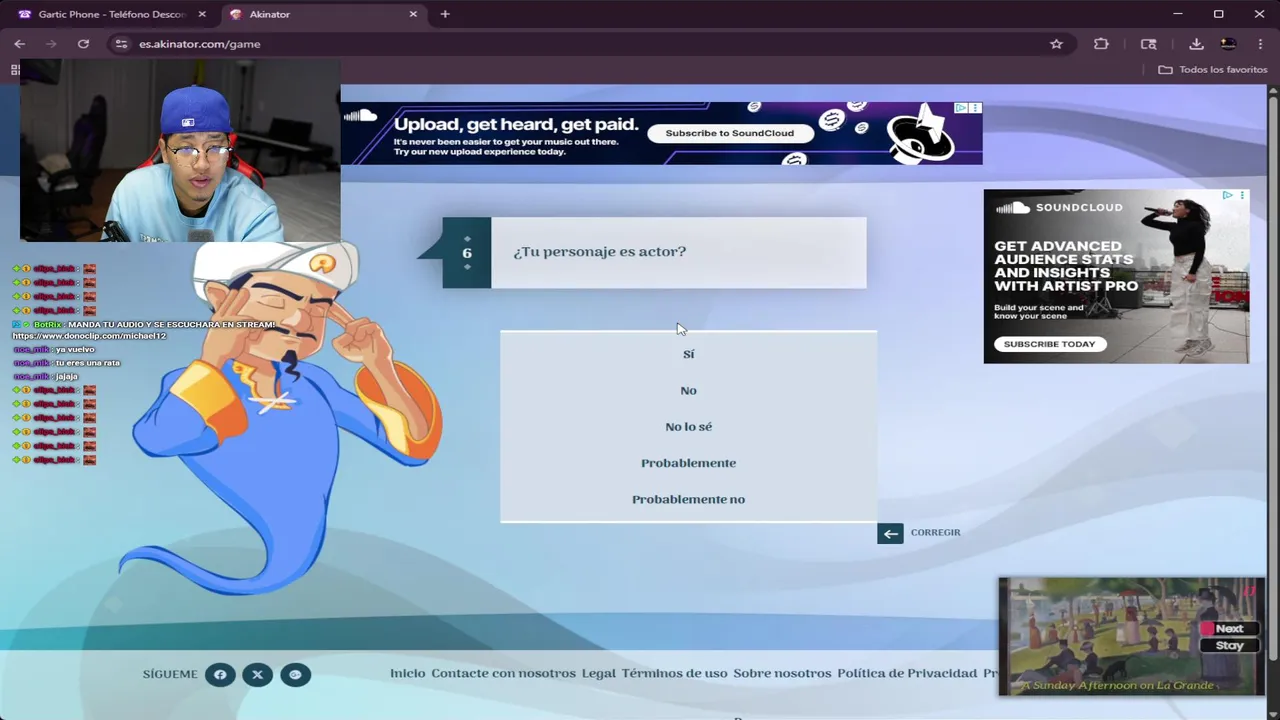Open AdChoices icon on side SoundCloud ad
Viewport: 1280px width, 720px height.
point(1227,195)
